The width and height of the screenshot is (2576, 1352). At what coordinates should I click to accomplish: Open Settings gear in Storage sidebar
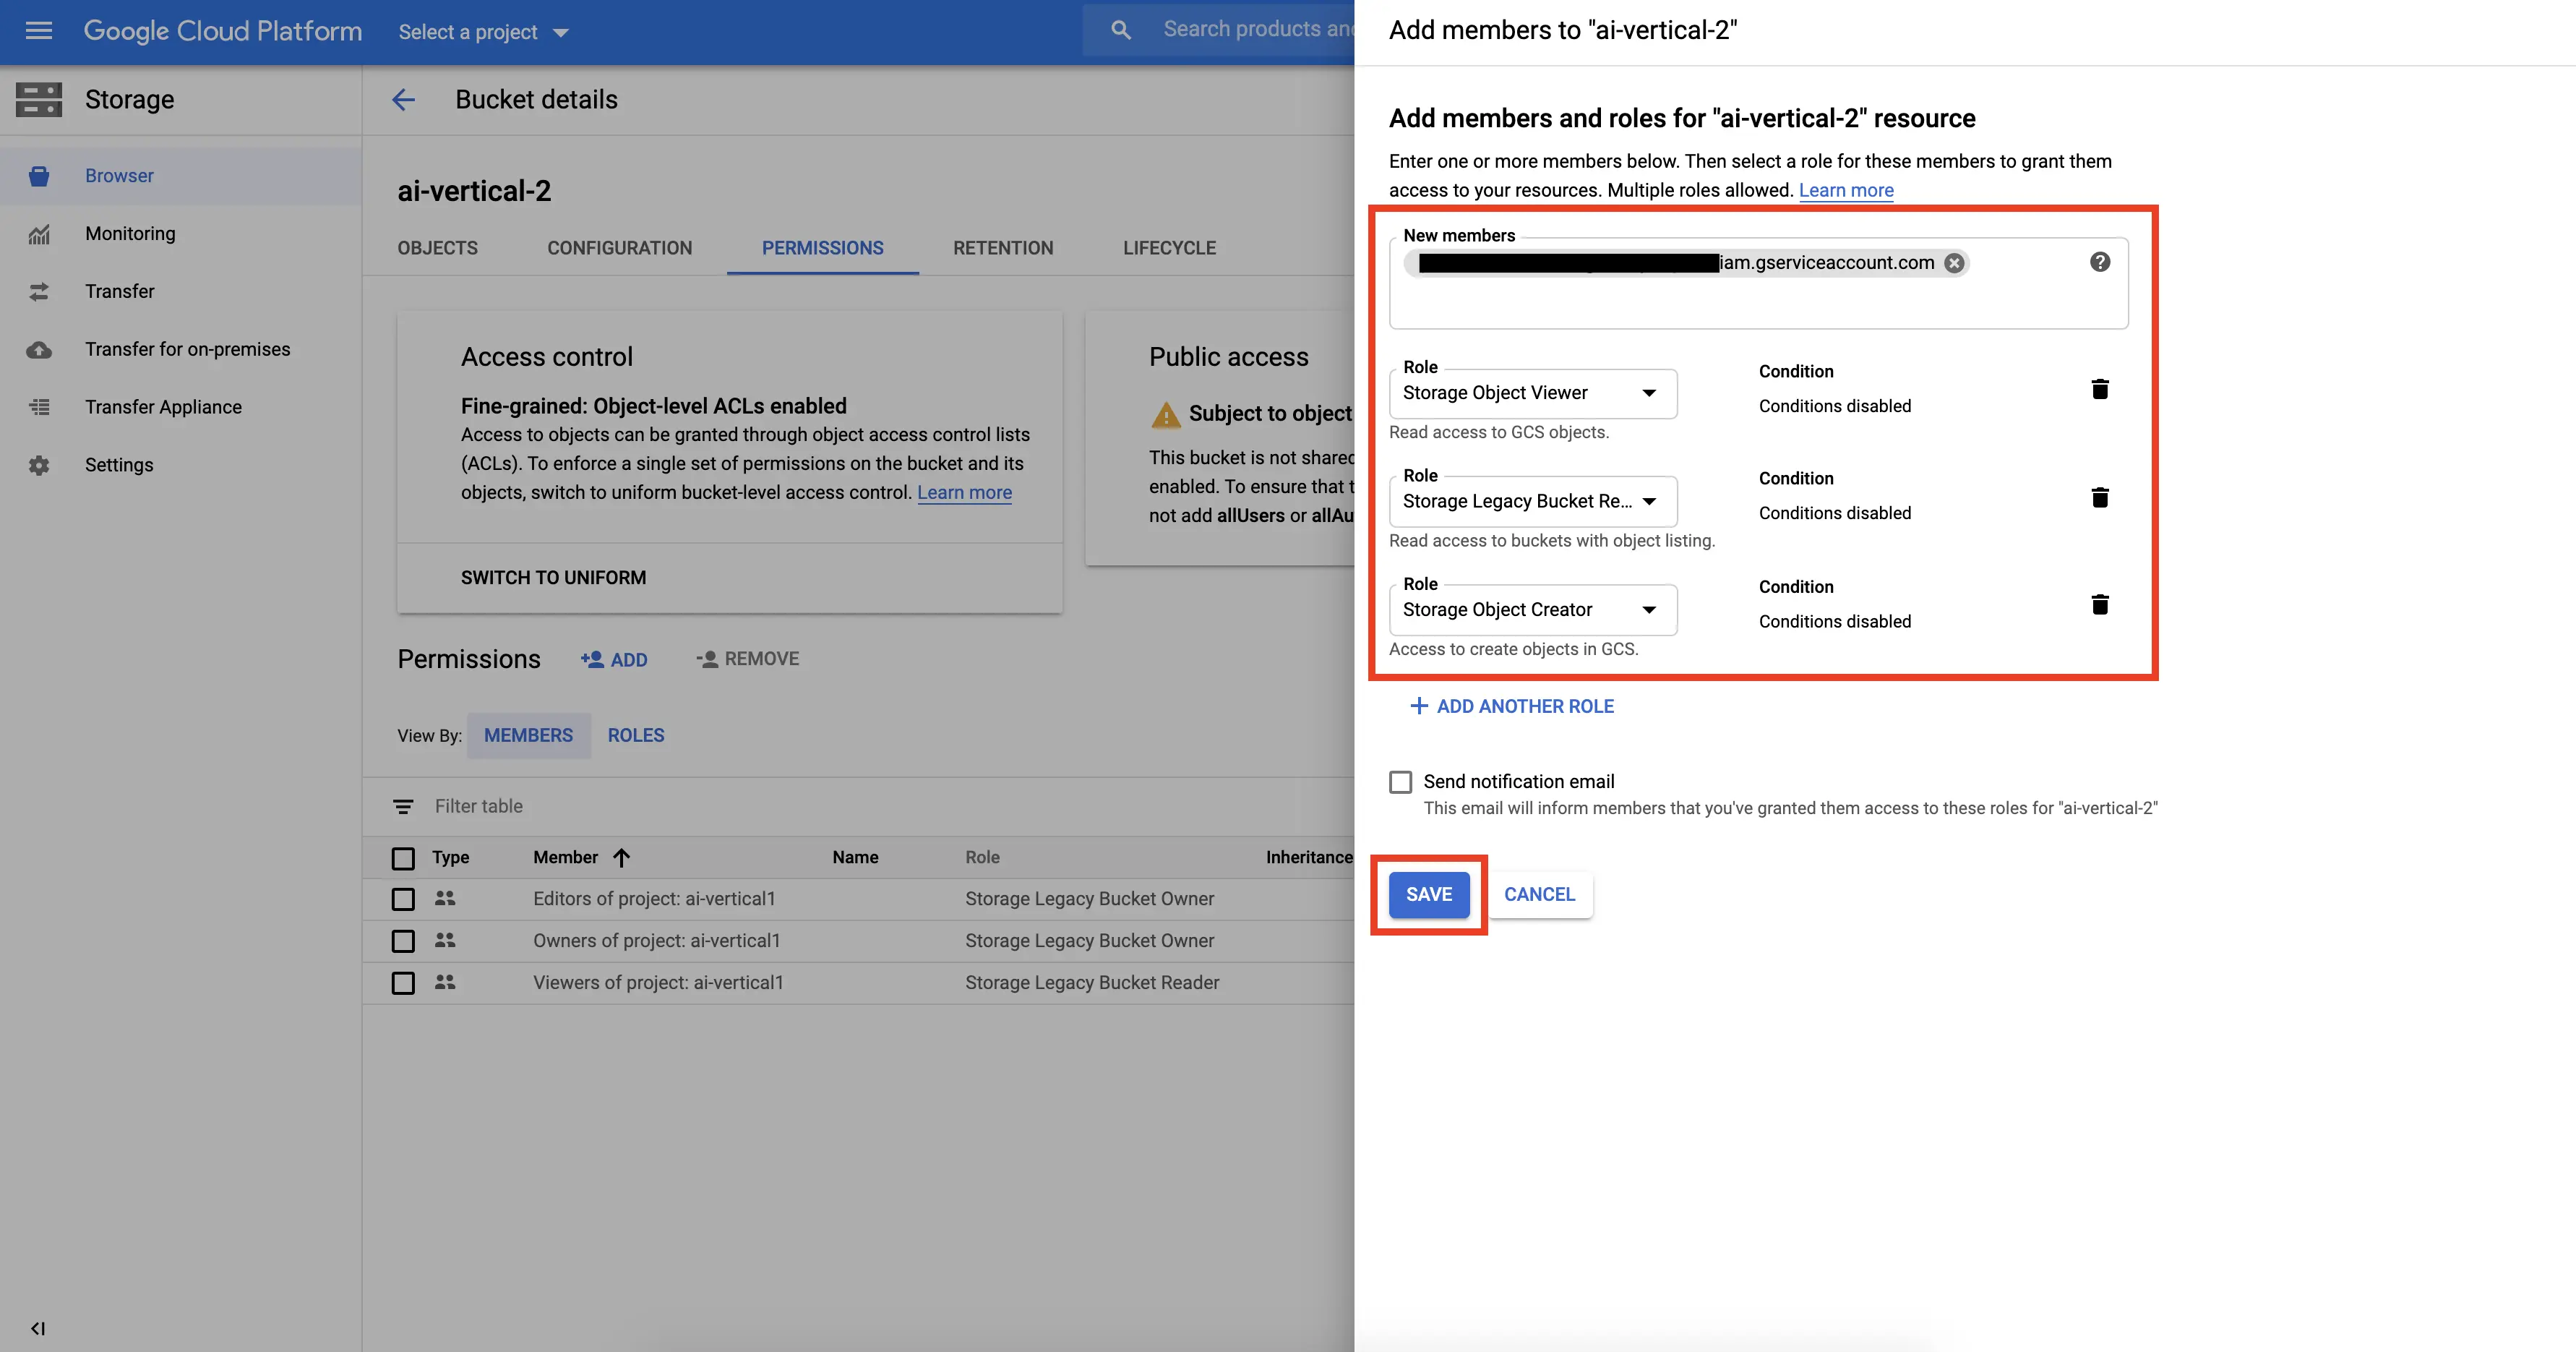coord(39,465)
